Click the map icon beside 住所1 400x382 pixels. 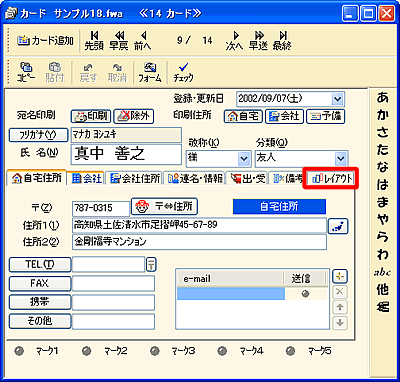[338, 226]
